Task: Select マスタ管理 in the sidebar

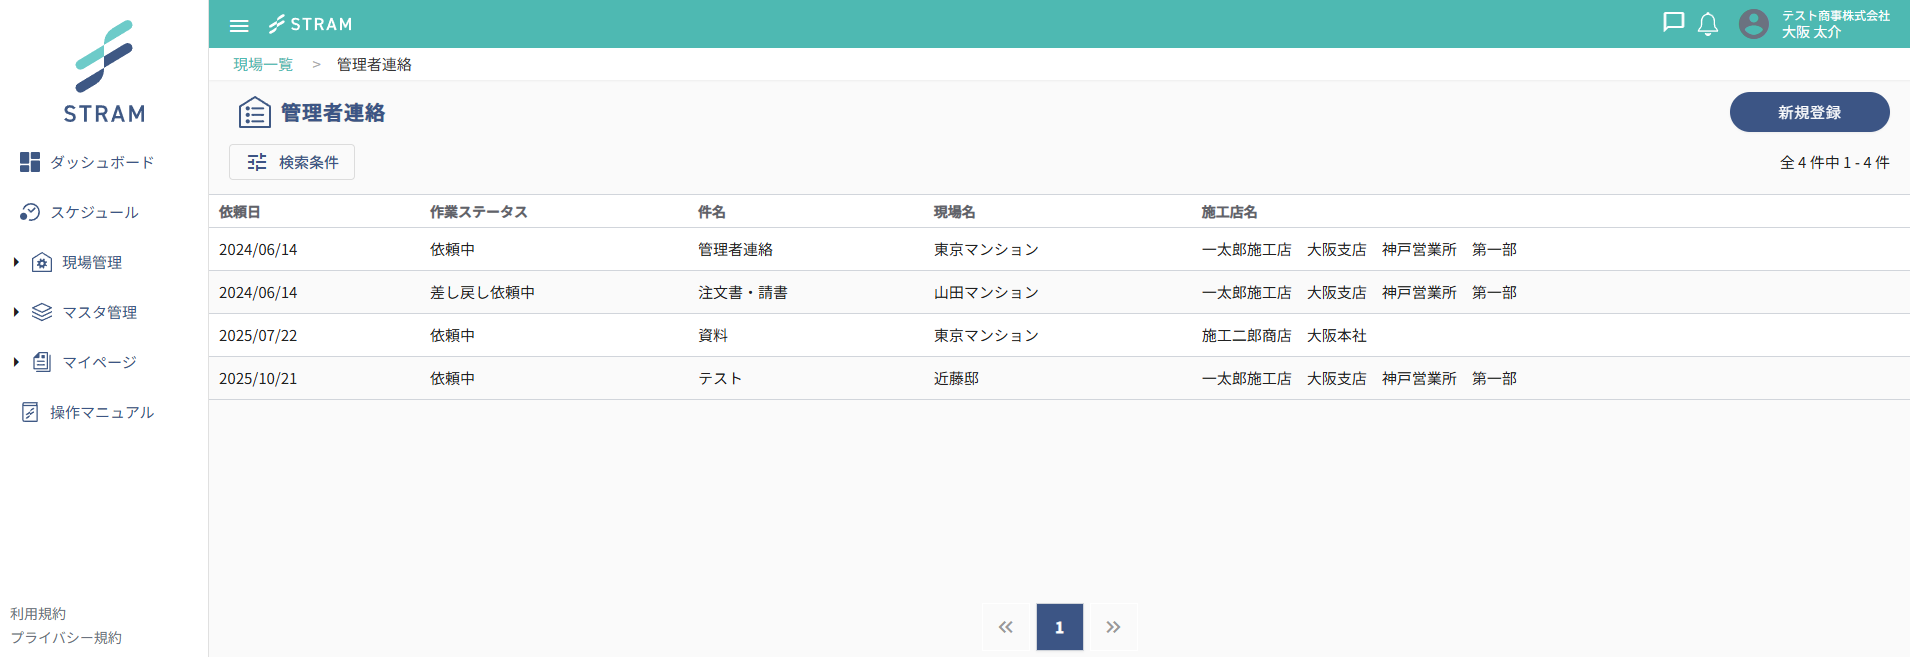Action: coord(100,312)
